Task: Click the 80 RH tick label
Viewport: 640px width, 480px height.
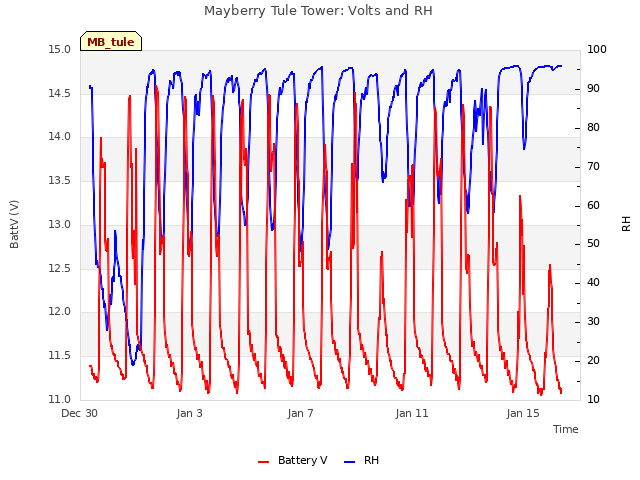Action: [x=593, y=127]
